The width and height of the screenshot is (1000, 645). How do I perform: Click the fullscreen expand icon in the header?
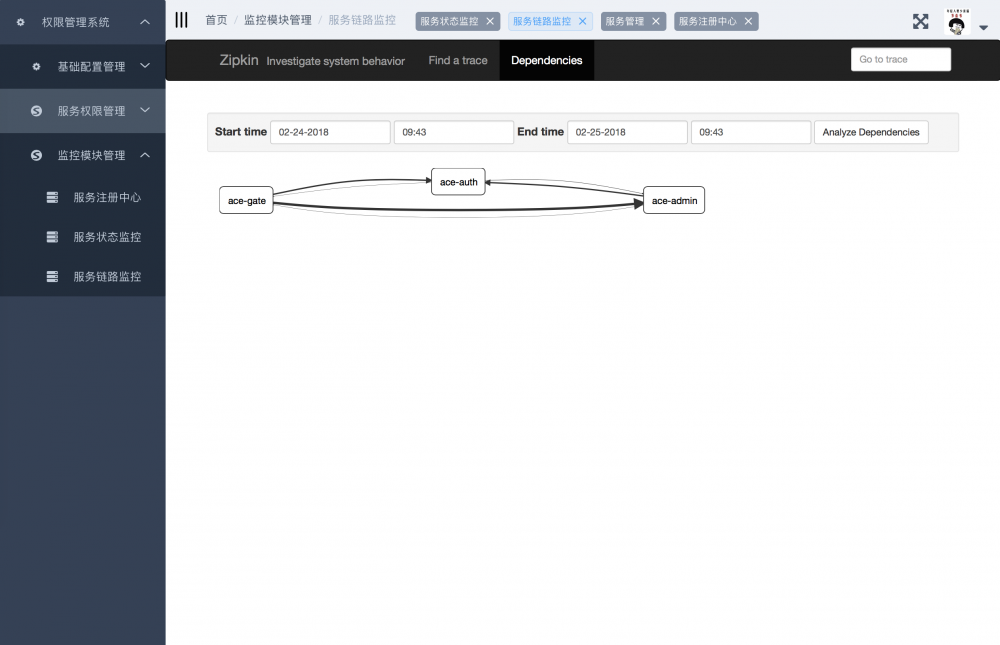[920, 20]
